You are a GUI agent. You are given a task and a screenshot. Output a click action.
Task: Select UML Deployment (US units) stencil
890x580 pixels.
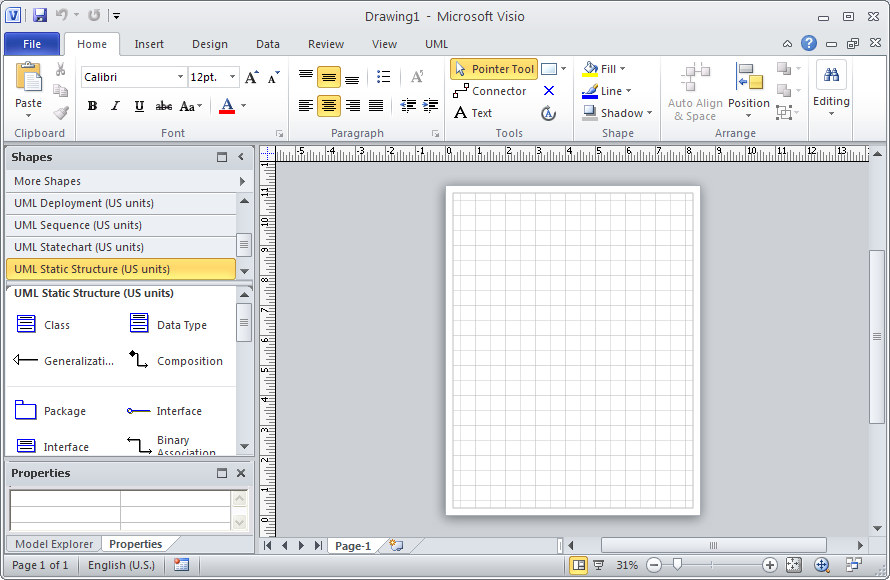121,203
